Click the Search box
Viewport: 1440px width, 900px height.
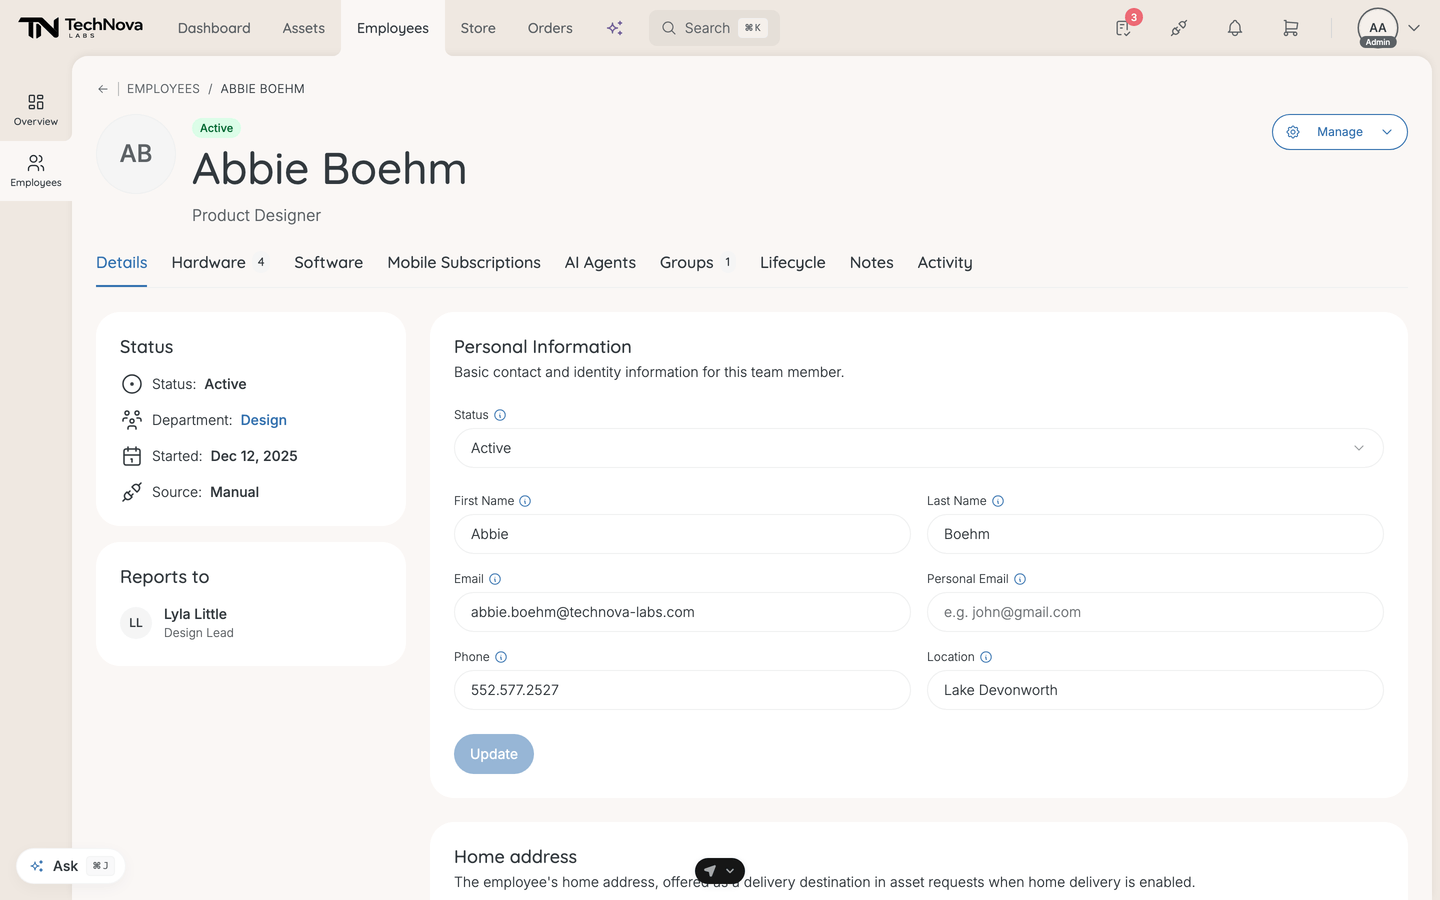pyautogui.click(x=714, y=28)
